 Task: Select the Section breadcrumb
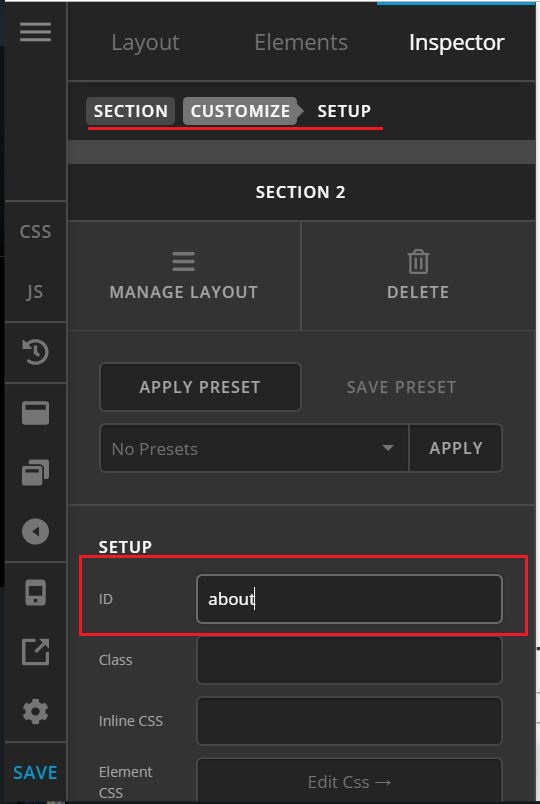pos(130,111)
